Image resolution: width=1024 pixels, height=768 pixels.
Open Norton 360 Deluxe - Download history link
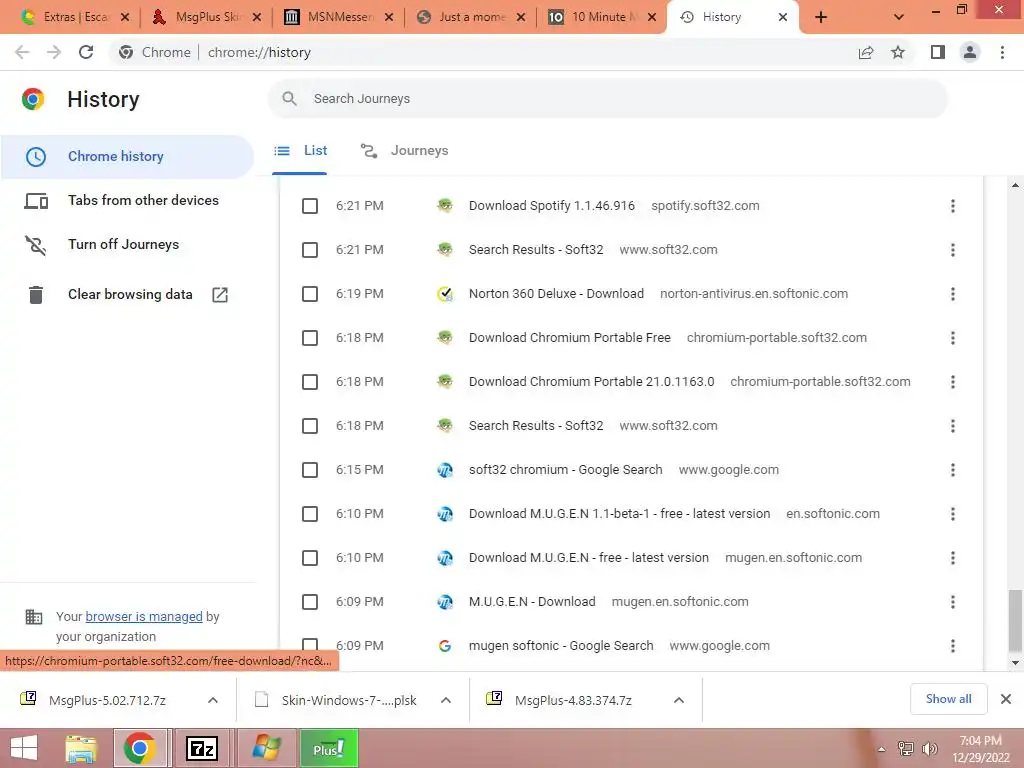(x=556, y=294)
